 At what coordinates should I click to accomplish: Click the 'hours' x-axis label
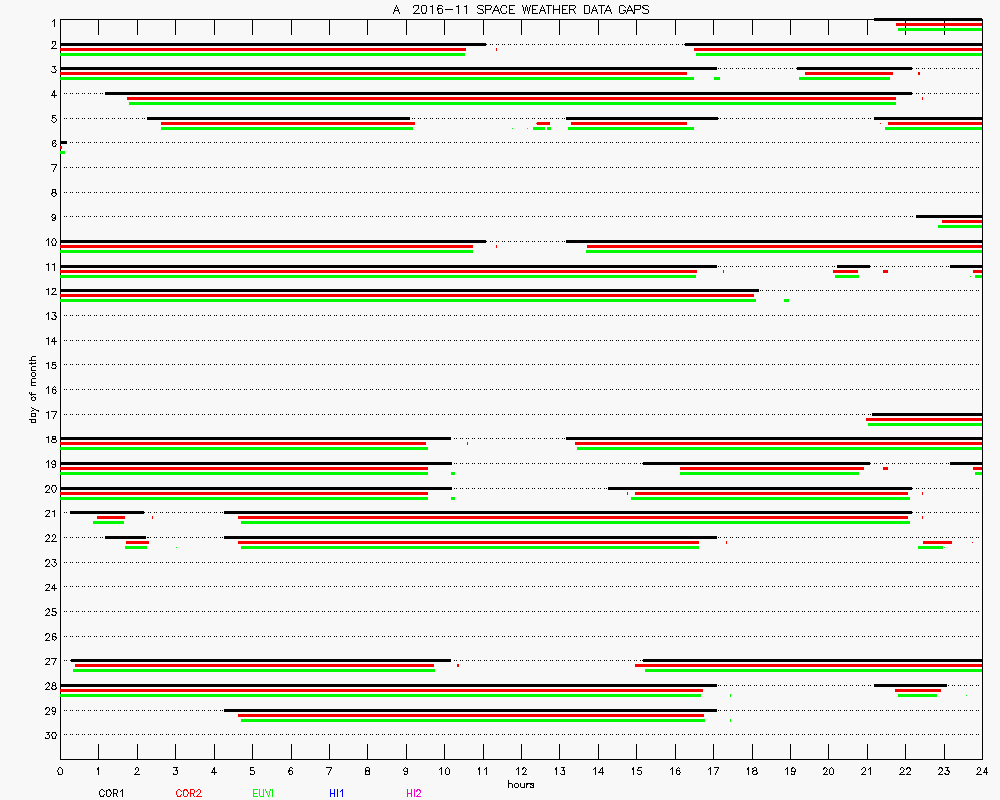520,784
